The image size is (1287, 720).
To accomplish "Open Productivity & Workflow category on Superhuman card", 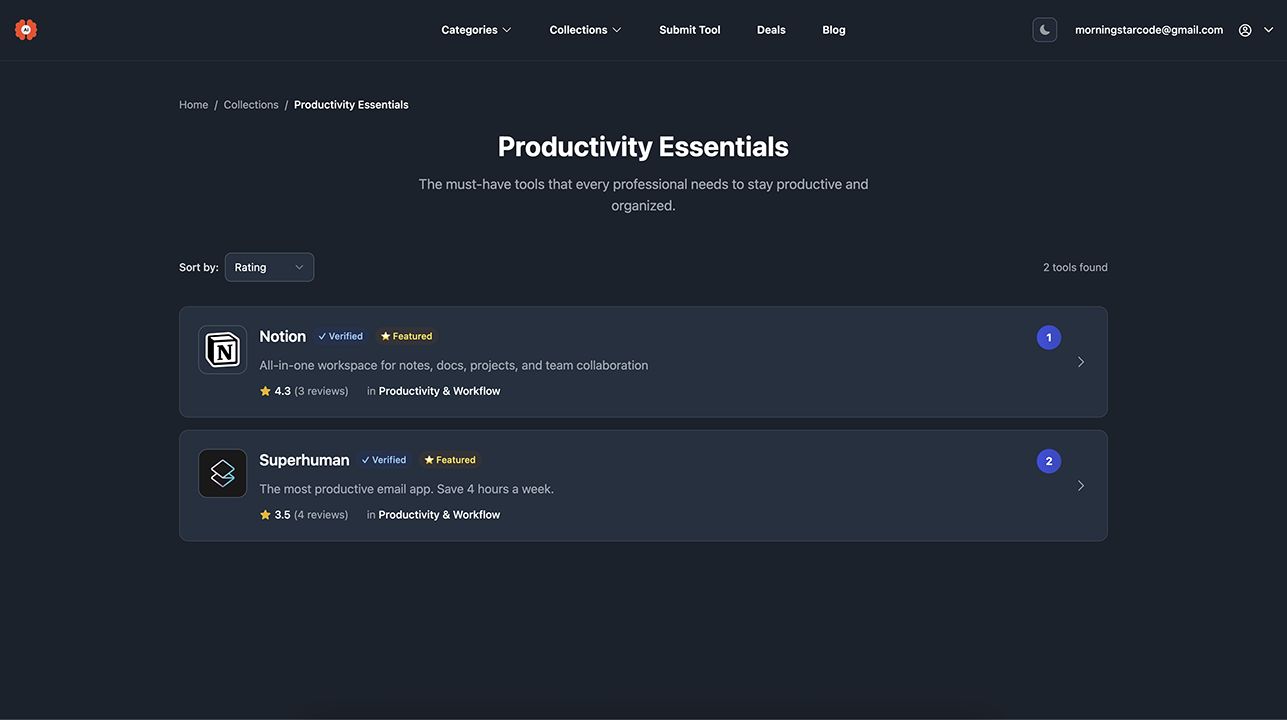I will click(439, 515).
